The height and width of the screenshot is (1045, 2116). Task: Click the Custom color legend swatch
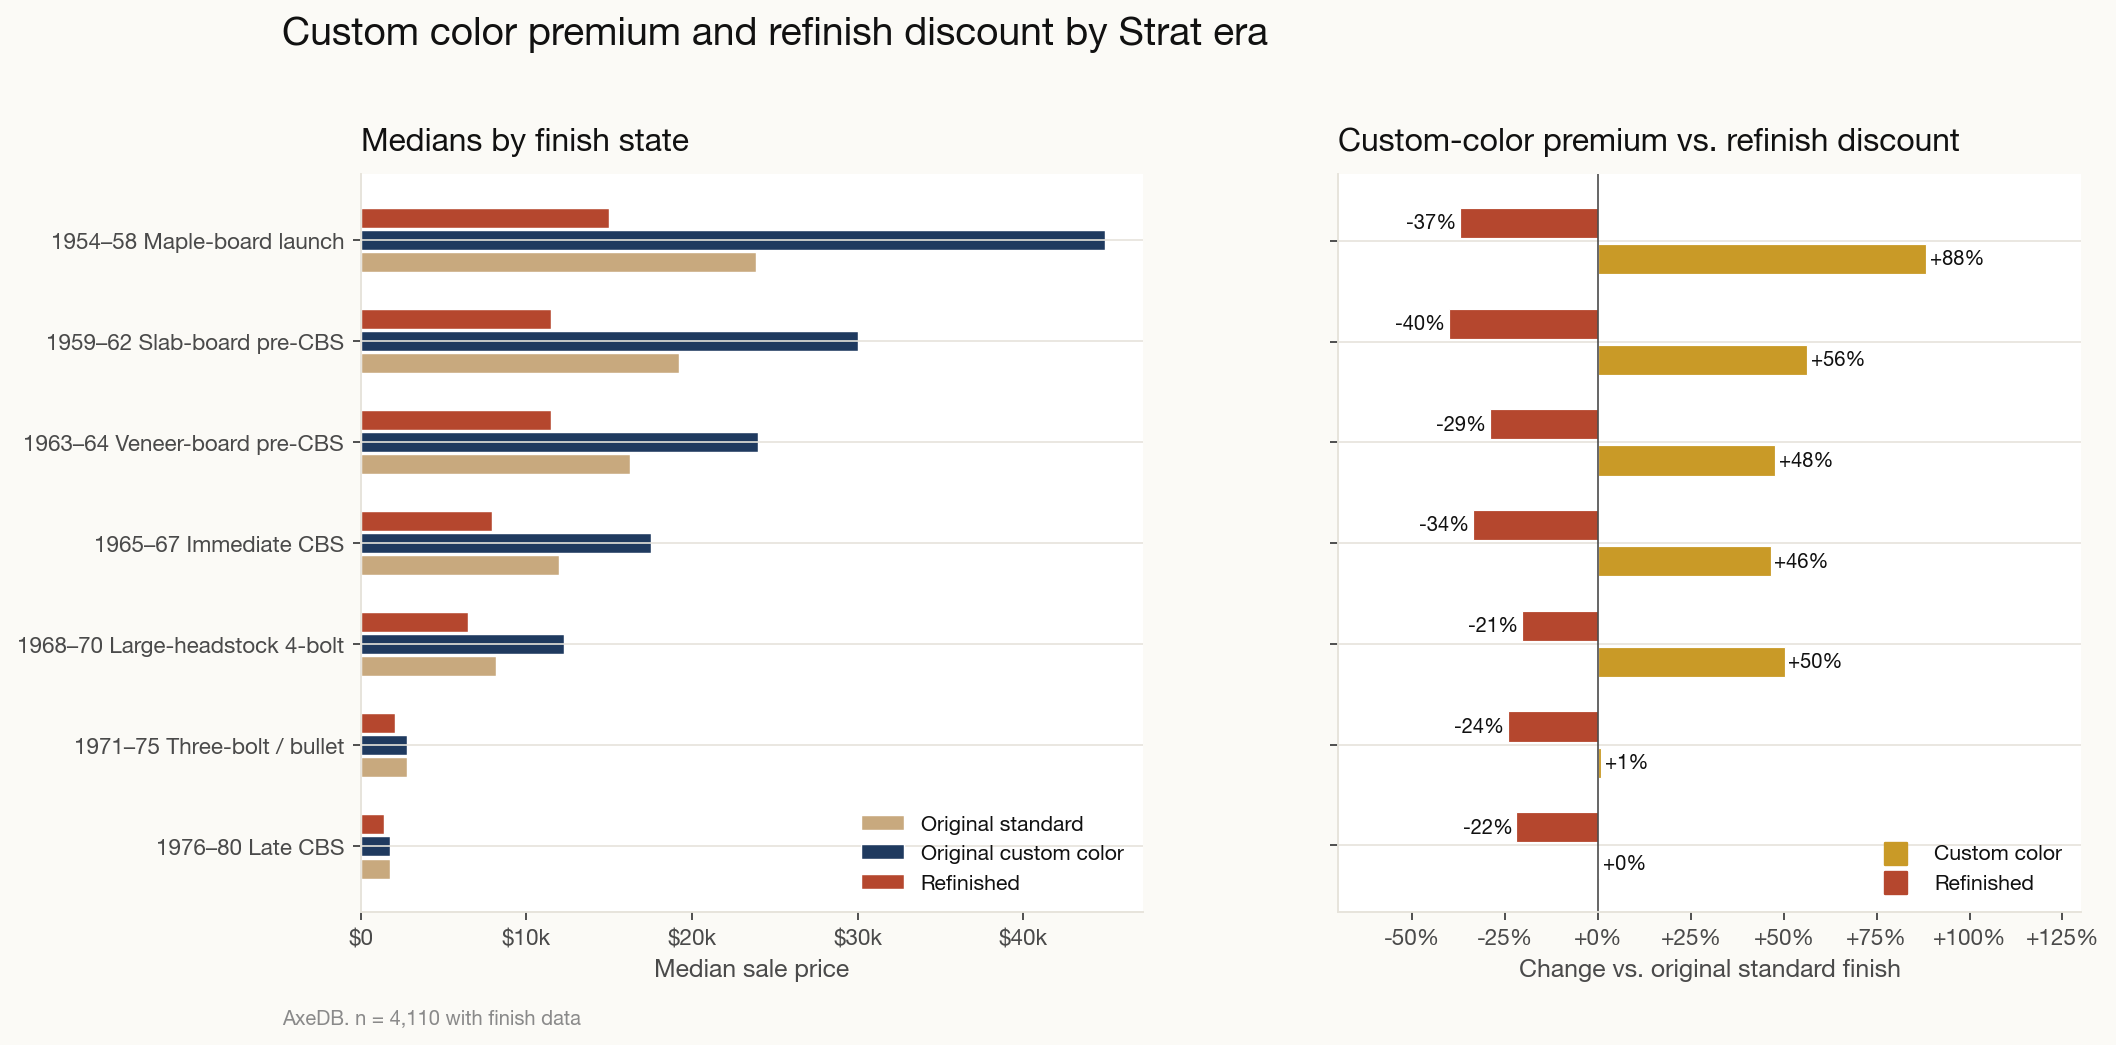tap(1895, 853)
